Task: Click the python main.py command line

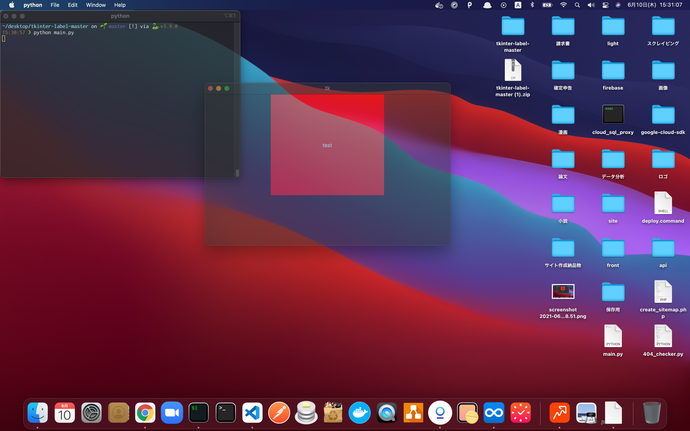Action: [x=54, y=33]
